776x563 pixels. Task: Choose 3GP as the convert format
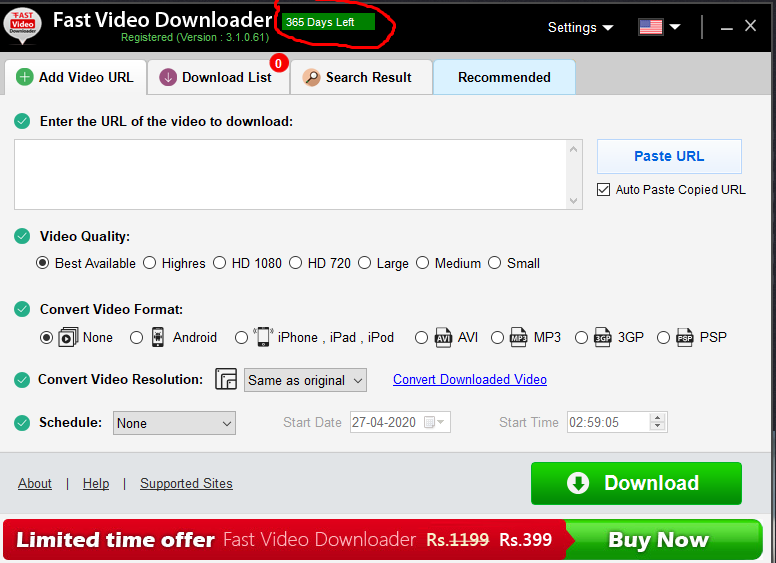(581, 337)
